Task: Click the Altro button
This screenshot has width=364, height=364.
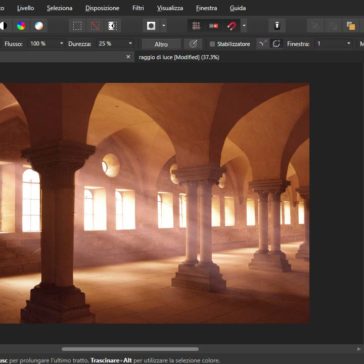Action: (161, 44)
